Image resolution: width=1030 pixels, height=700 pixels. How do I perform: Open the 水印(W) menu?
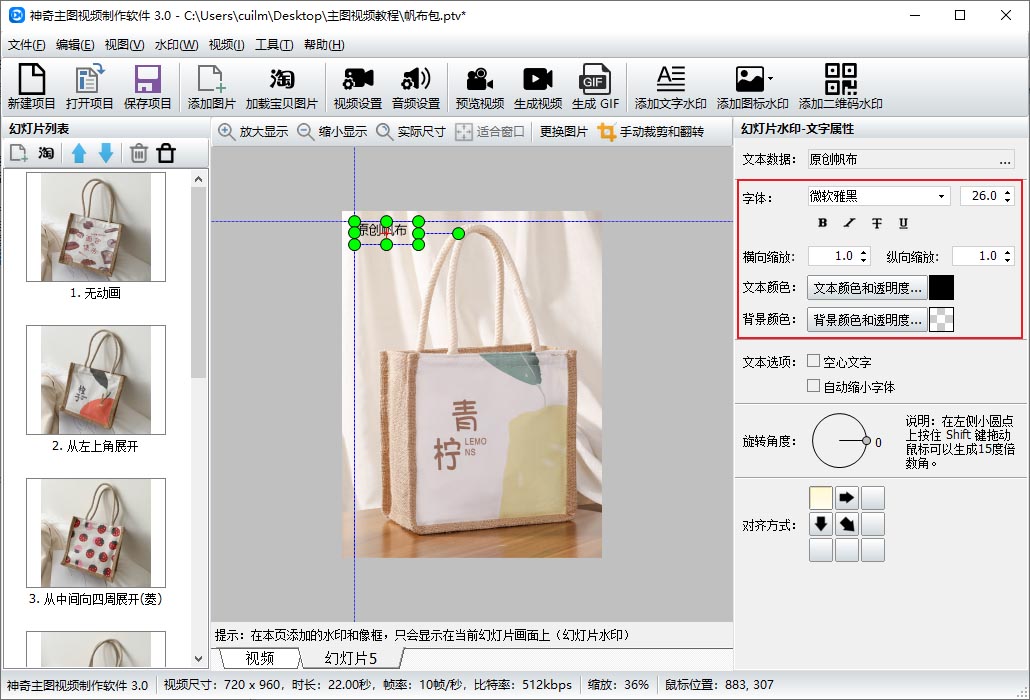[176, 45]
